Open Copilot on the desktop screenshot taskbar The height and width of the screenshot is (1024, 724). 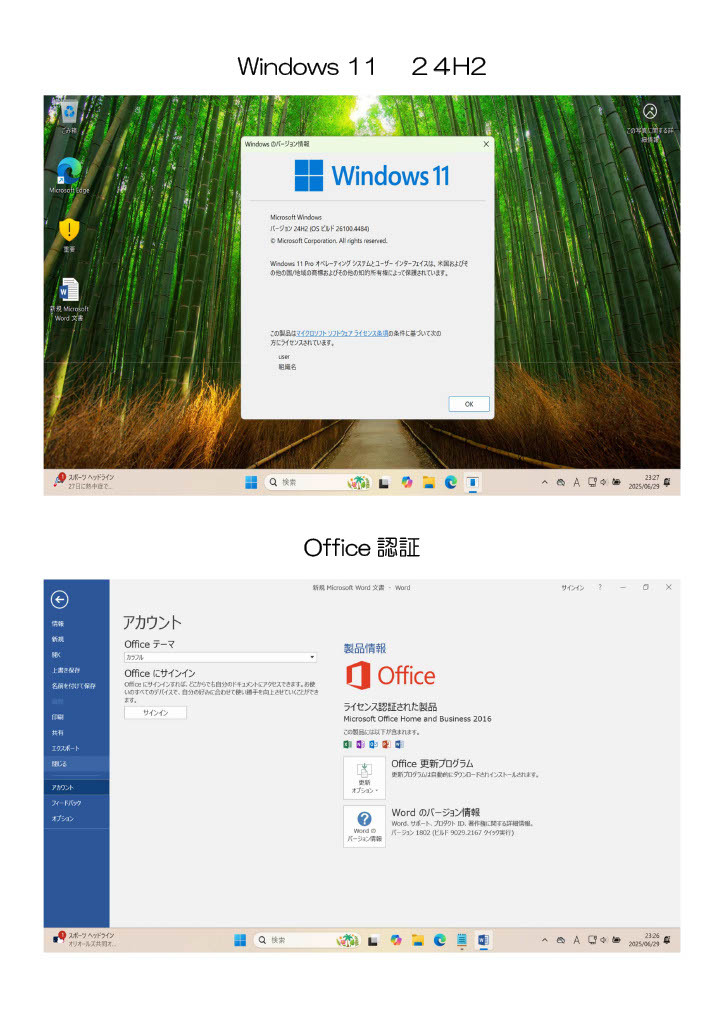pos(407,483)
